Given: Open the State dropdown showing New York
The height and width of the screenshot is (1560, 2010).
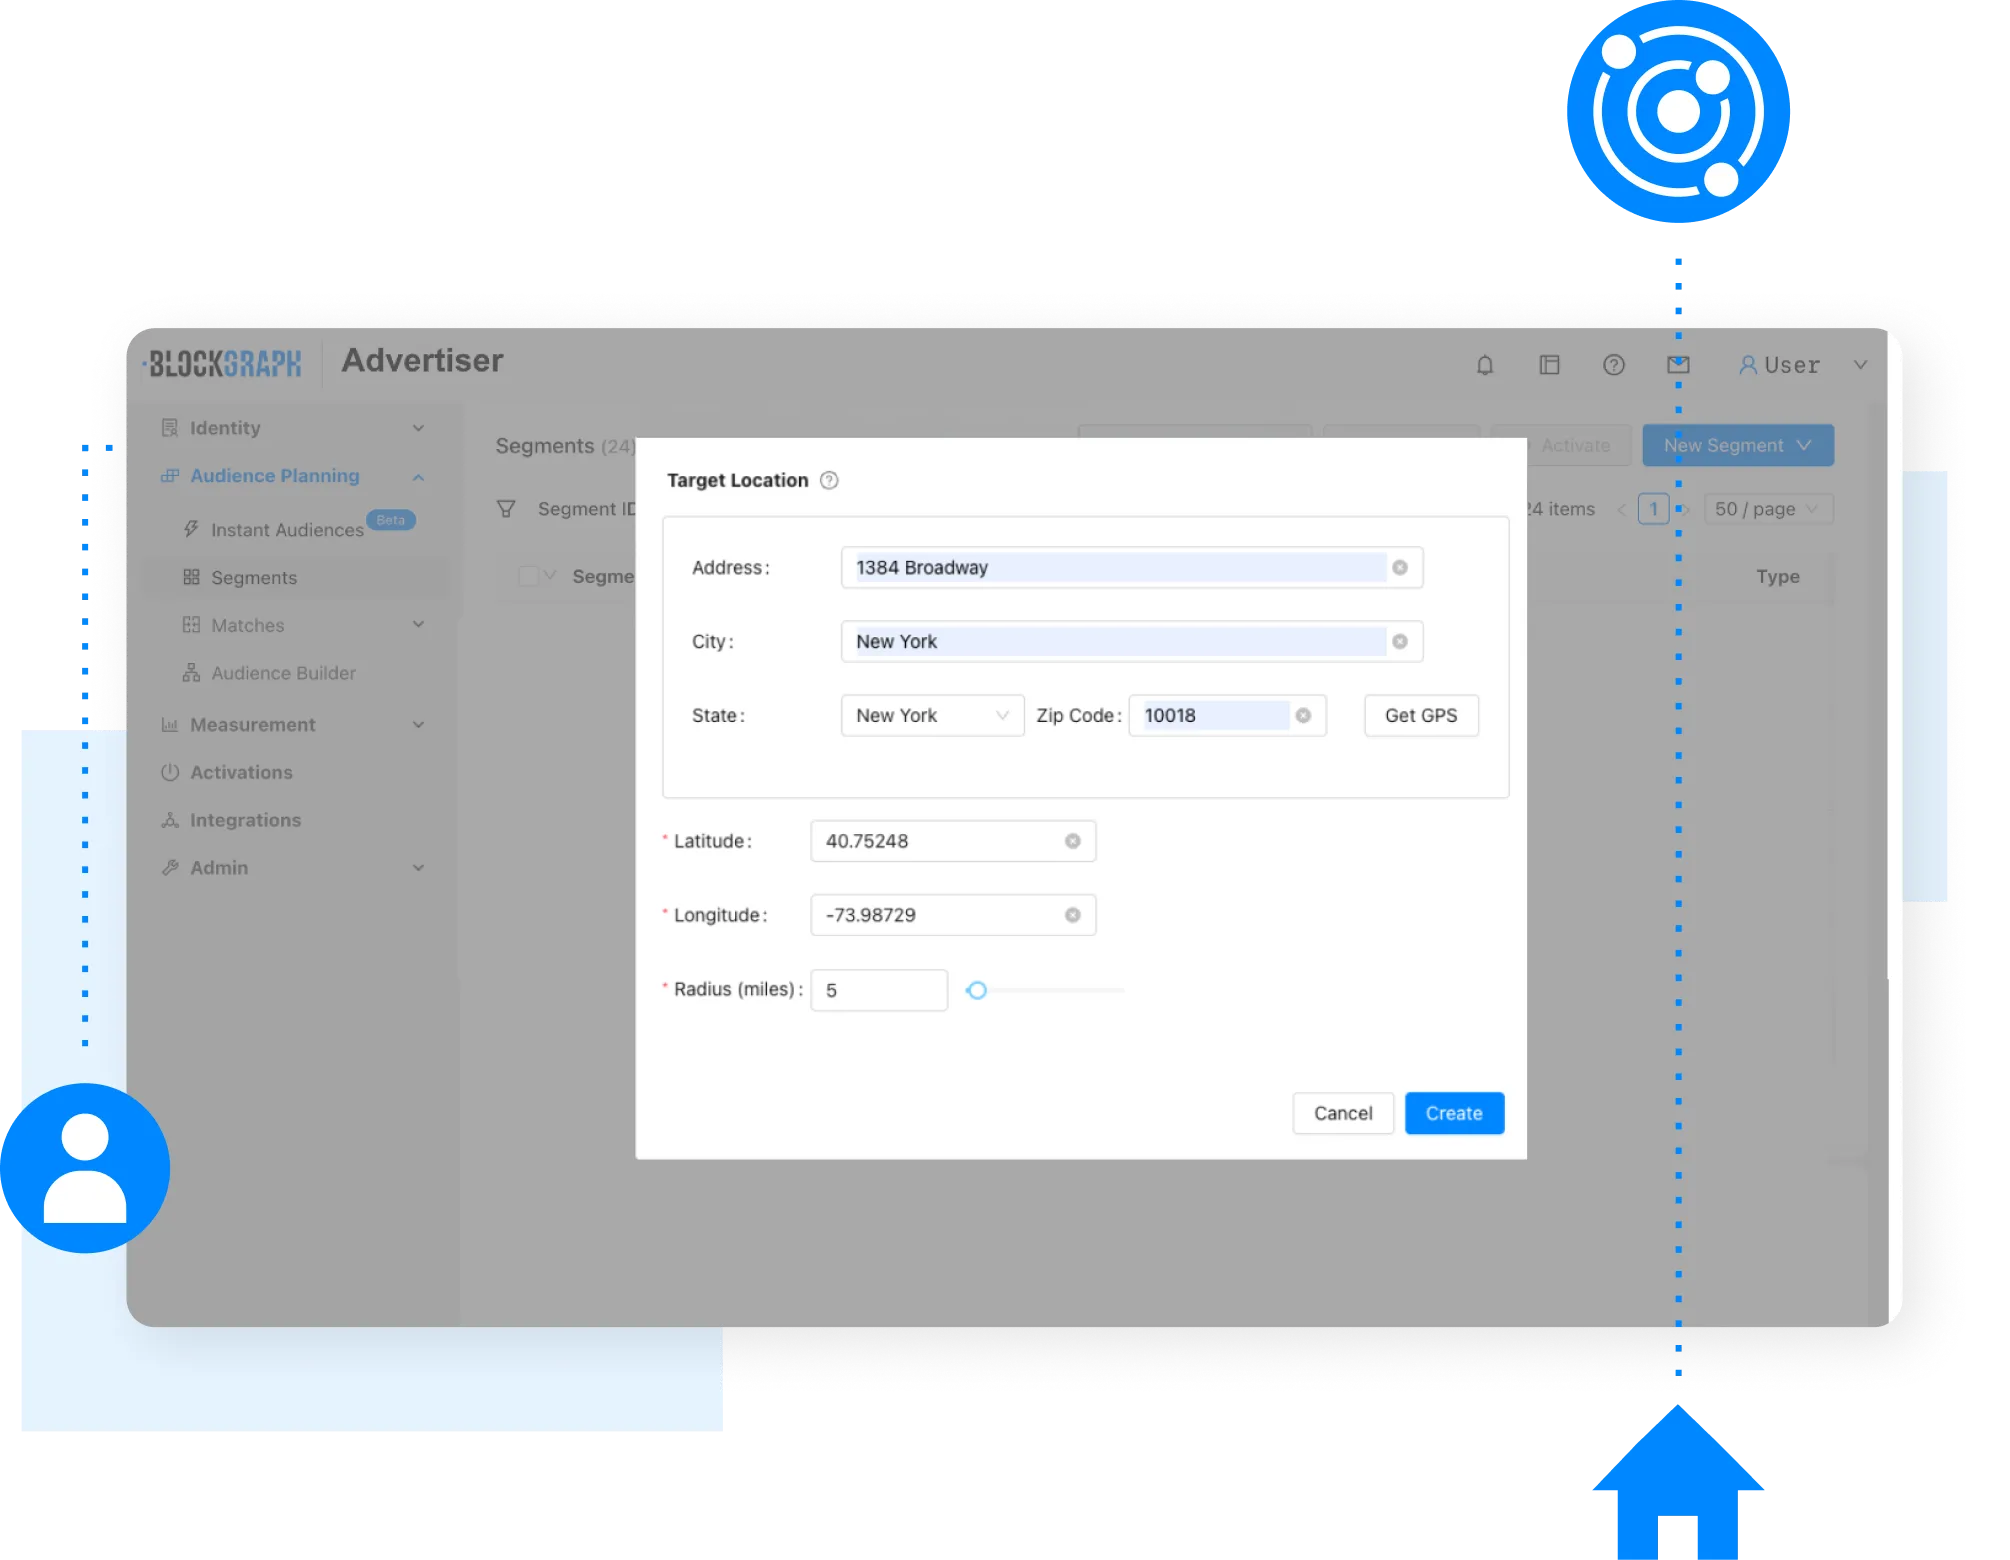Looking at the screenshot, I should pos(931,715).
